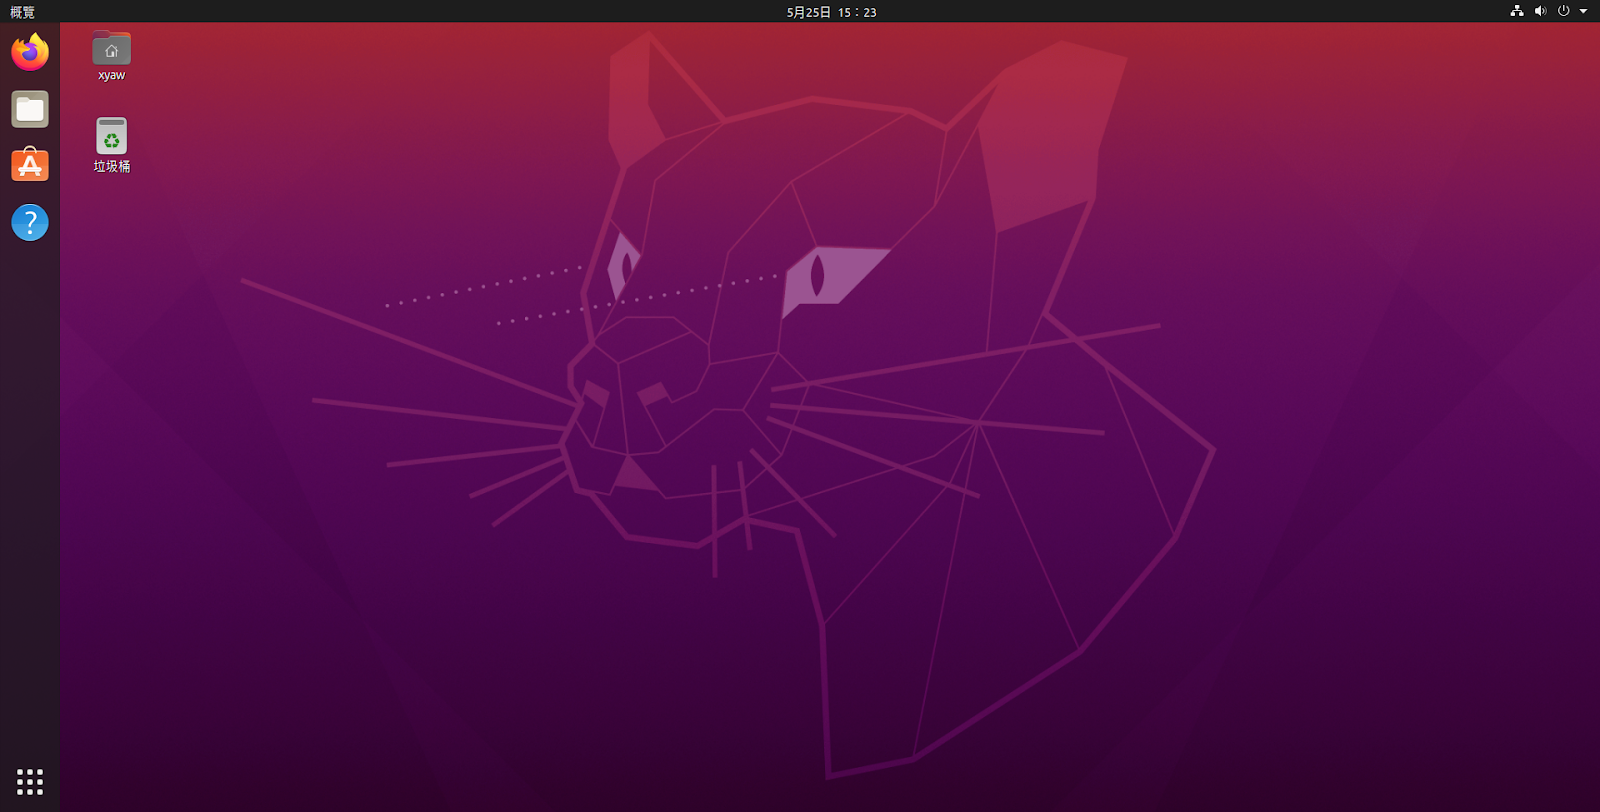Expand the system menu arrow
Screen dimensions: 1600x812
(x=1583, y=12)
